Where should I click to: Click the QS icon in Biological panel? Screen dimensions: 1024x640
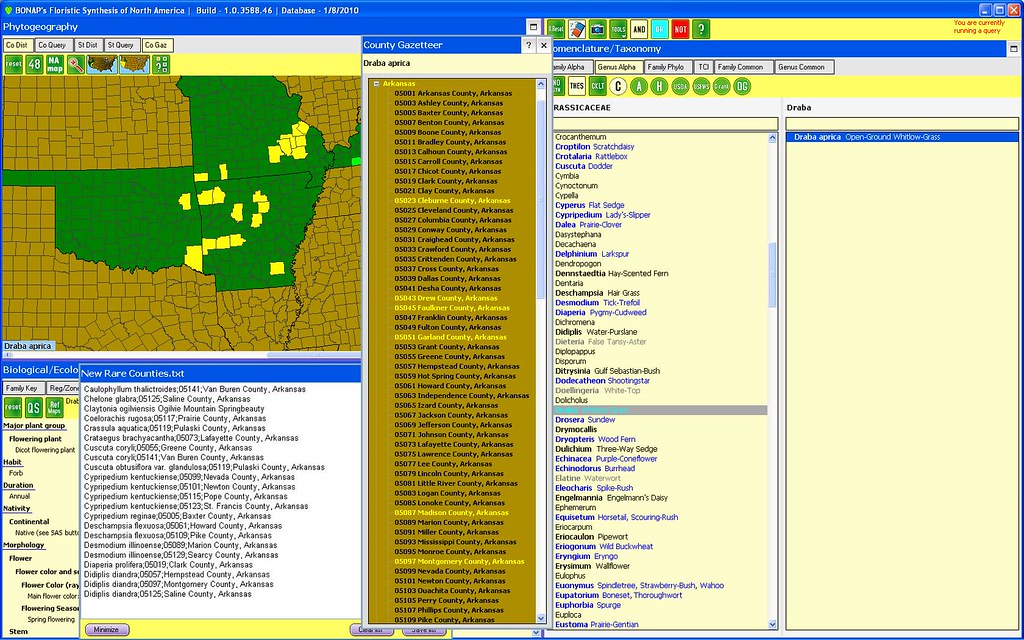34,407
